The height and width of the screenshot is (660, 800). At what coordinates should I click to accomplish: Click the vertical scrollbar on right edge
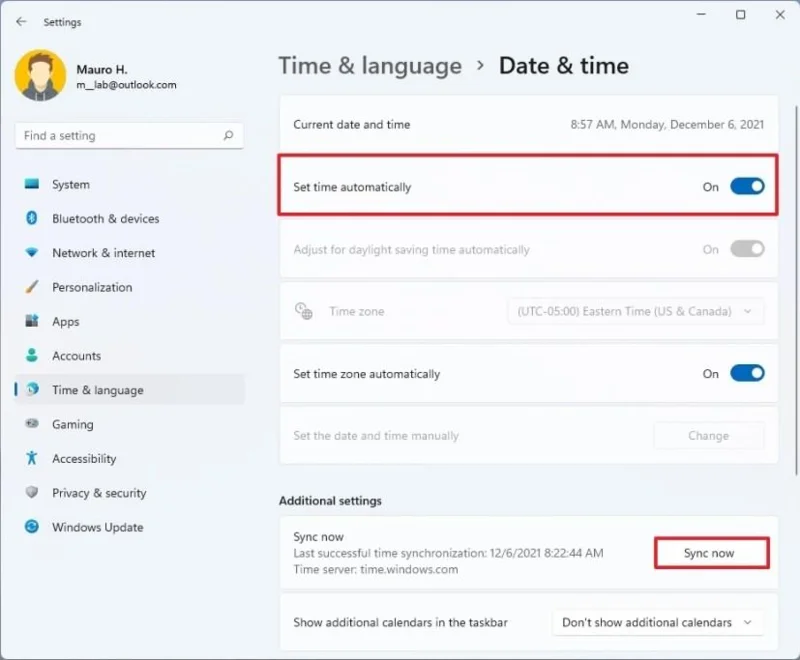(x=797, y=291)
